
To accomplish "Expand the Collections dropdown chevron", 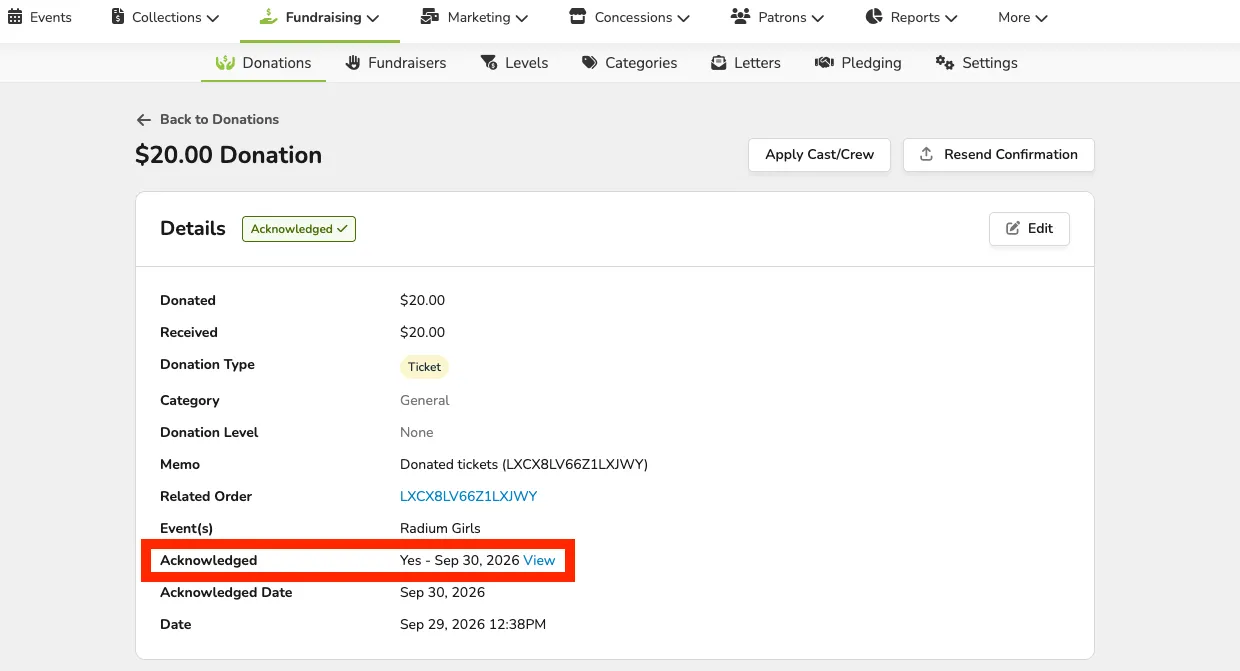I will tap(212, 18).
